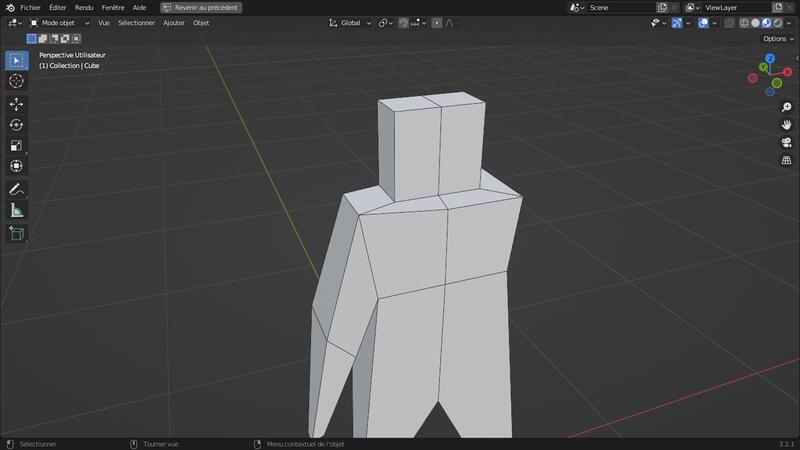800x450 pixels.
Task: Select the Cursor tool in the toolbar
Action: pos(16,81)
